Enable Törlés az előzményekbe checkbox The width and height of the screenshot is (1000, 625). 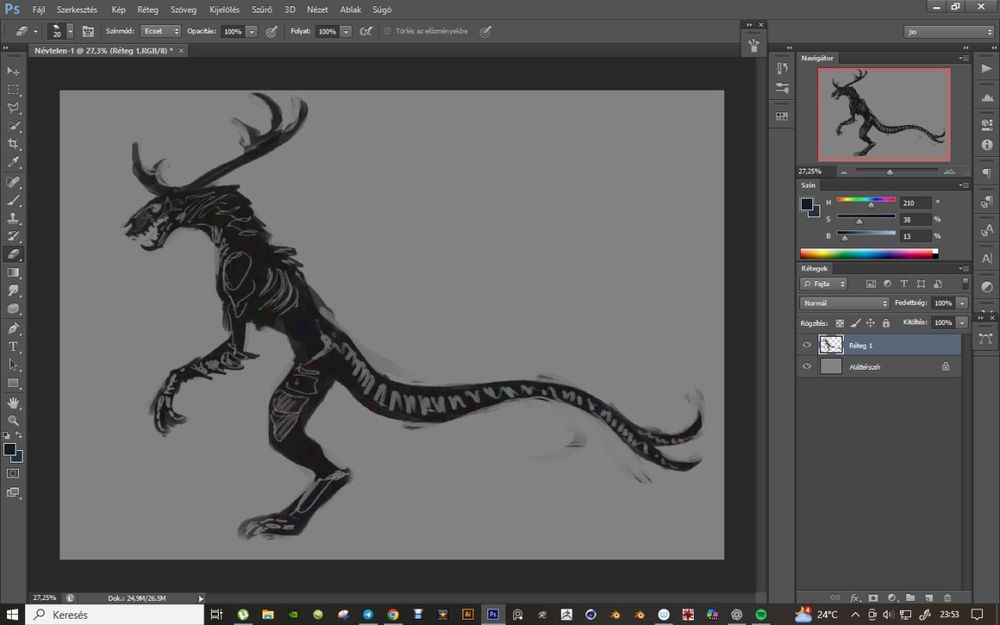[388, 31]
